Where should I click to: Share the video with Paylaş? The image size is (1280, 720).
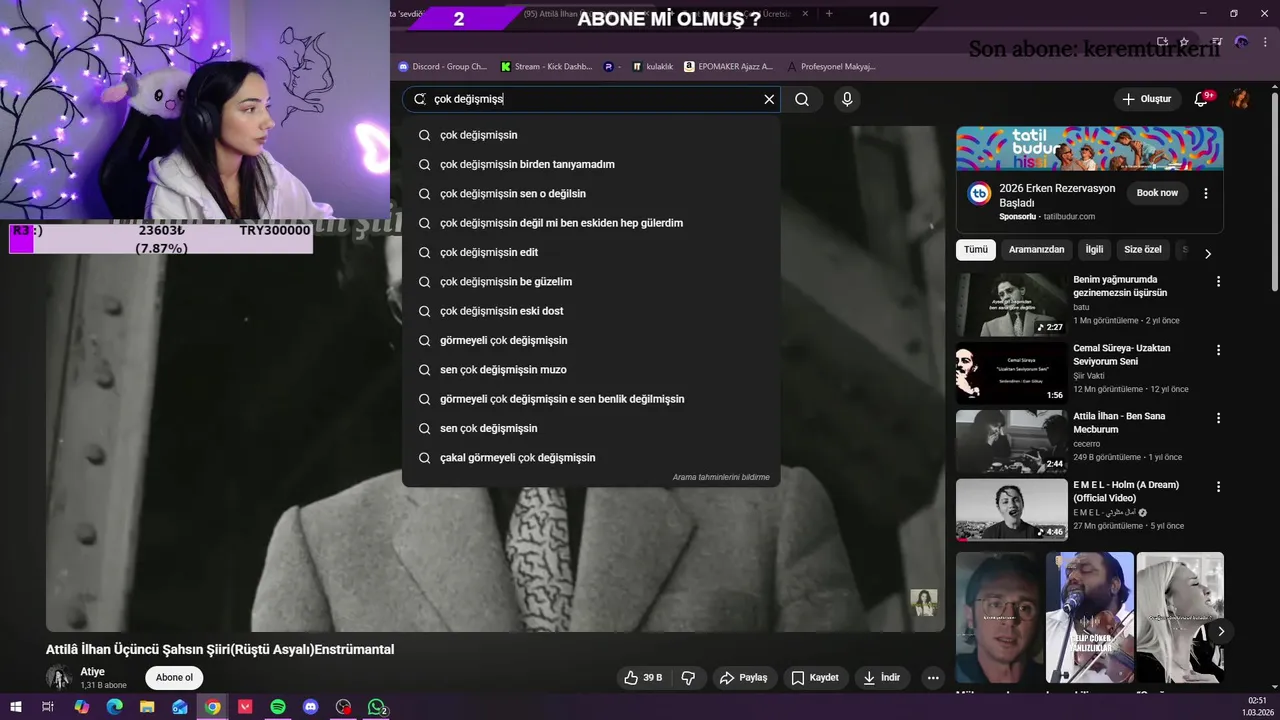[x=743, y=677]
